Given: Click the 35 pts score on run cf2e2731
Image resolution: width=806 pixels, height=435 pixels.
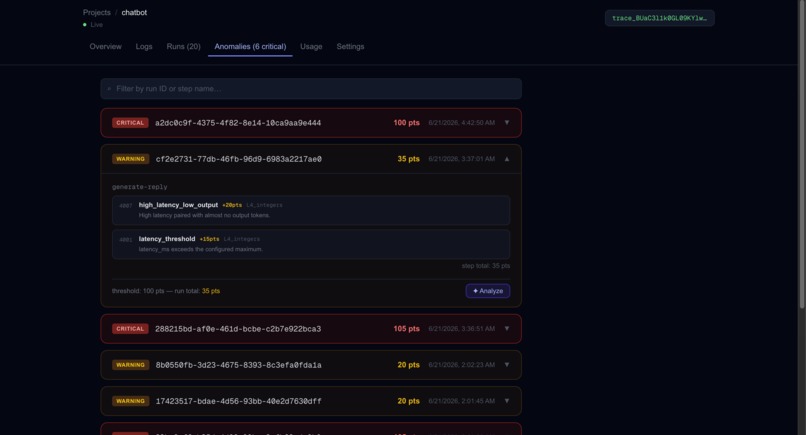Looking at the screenshot, I should pyautogui.click(x=409, y=159).
